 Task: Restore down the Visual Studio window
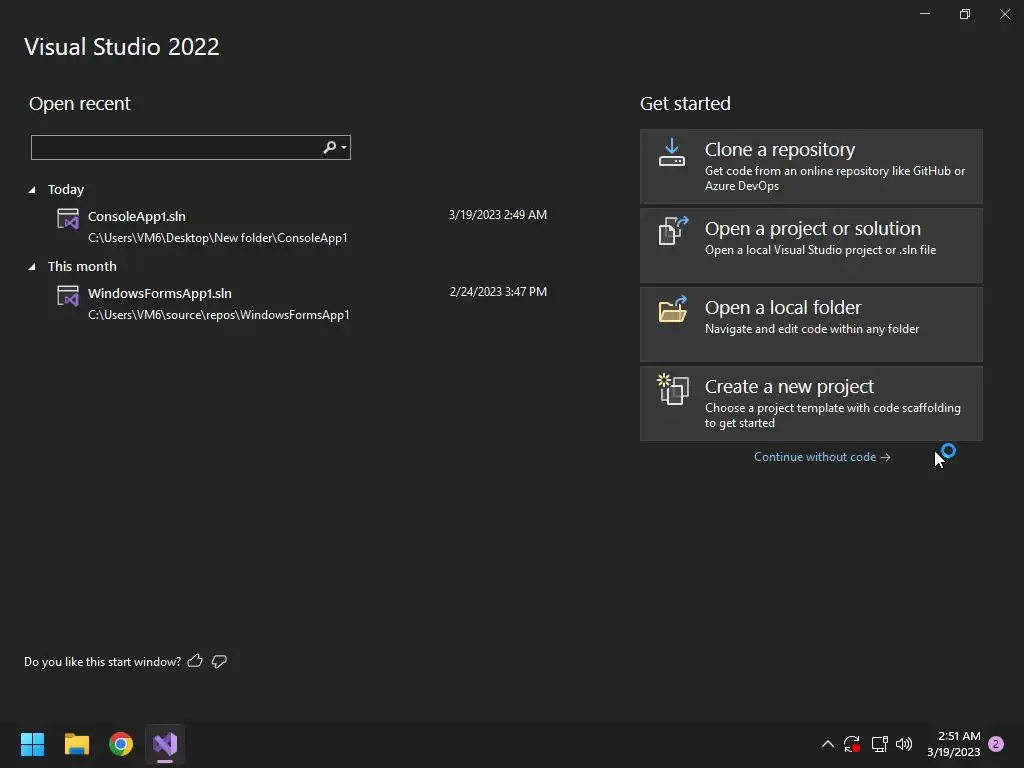965,14
